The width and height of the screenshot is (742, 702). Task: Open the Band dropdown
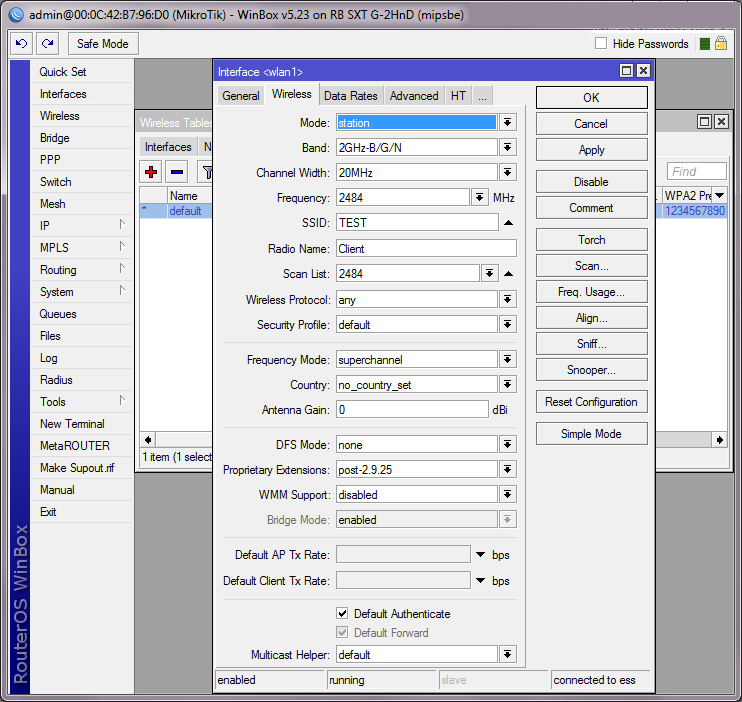coord(507,148)
